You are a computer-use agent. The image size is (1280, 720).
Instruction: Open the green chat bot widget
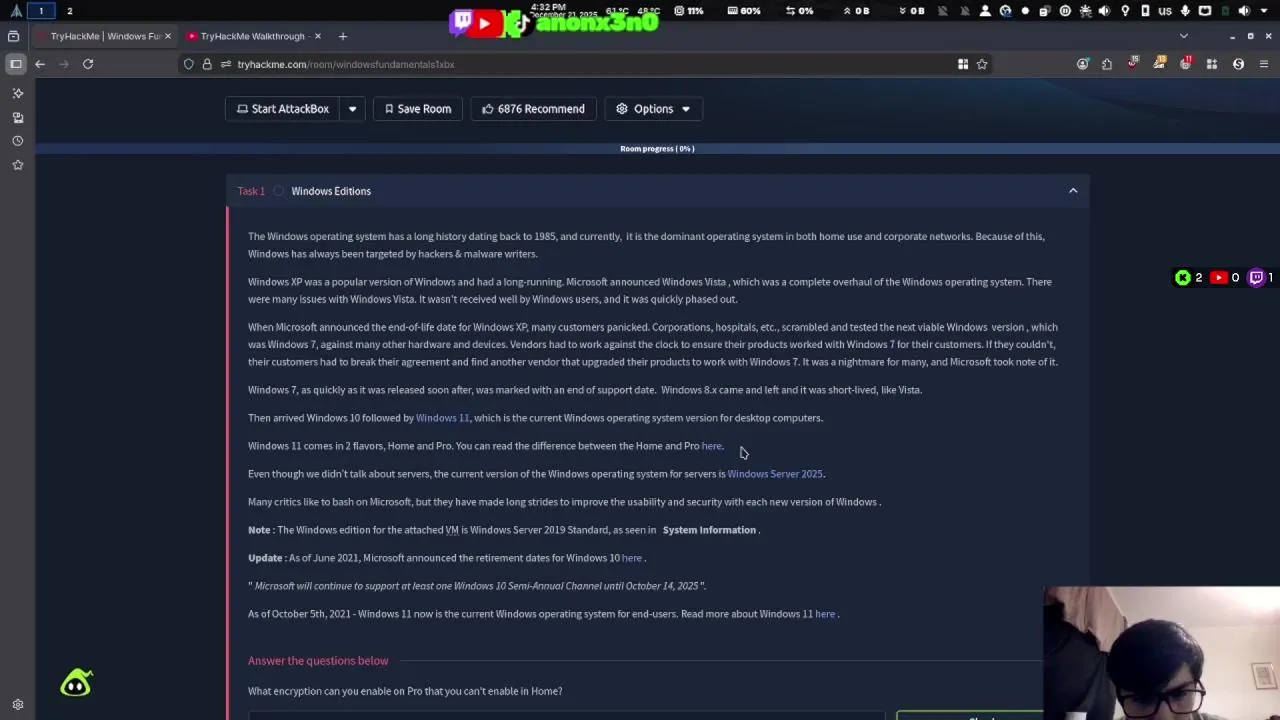pyautogui.click(x=76, y=684)
